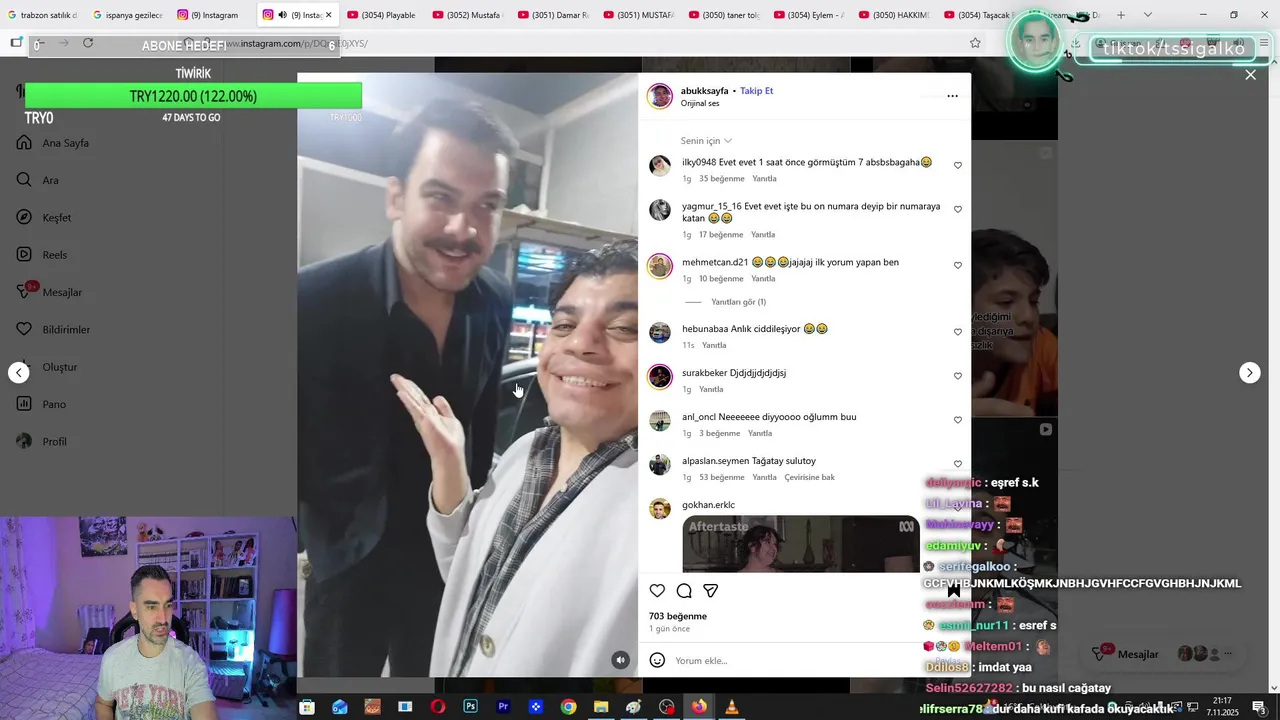
Task: Open Mesajlar in sidebar
Action: [x=49, y=292]
